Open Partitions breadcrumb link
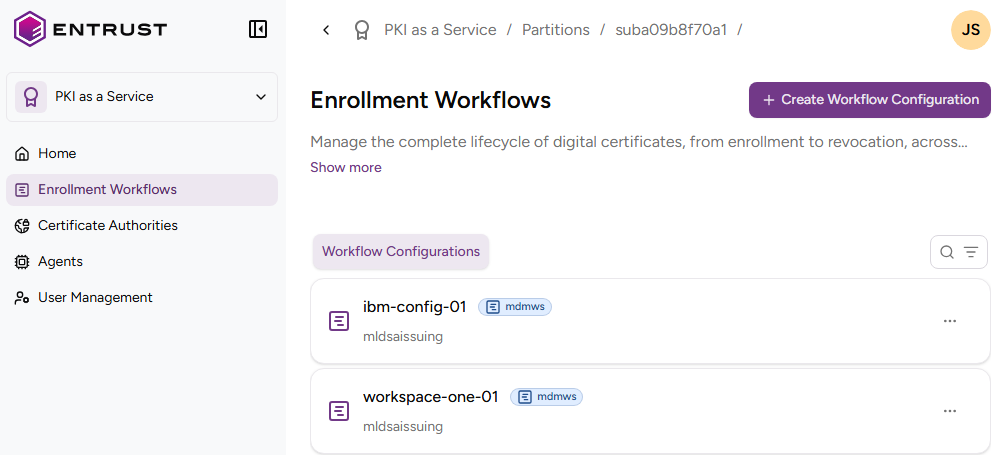 (x=556, y=30)
